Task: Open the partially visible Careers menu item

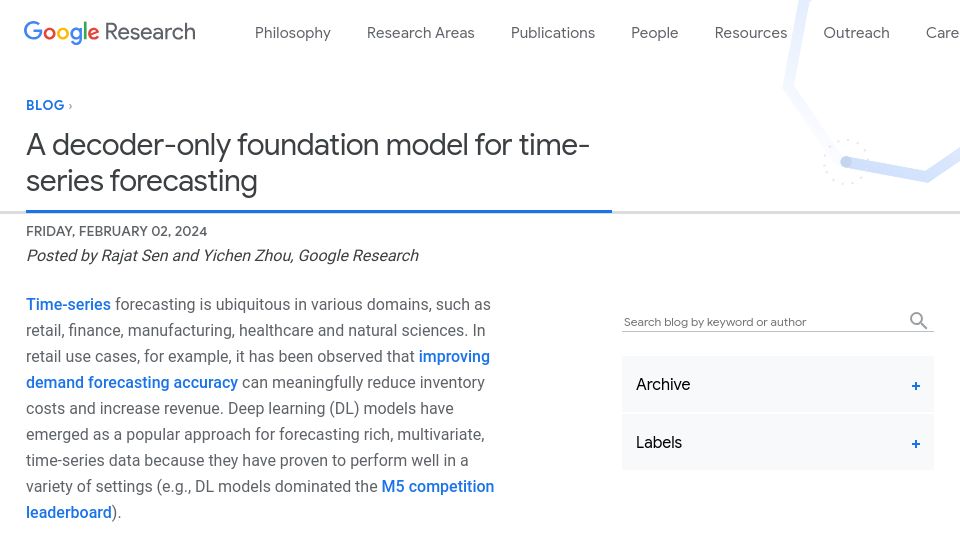Action: pos(942,33)
